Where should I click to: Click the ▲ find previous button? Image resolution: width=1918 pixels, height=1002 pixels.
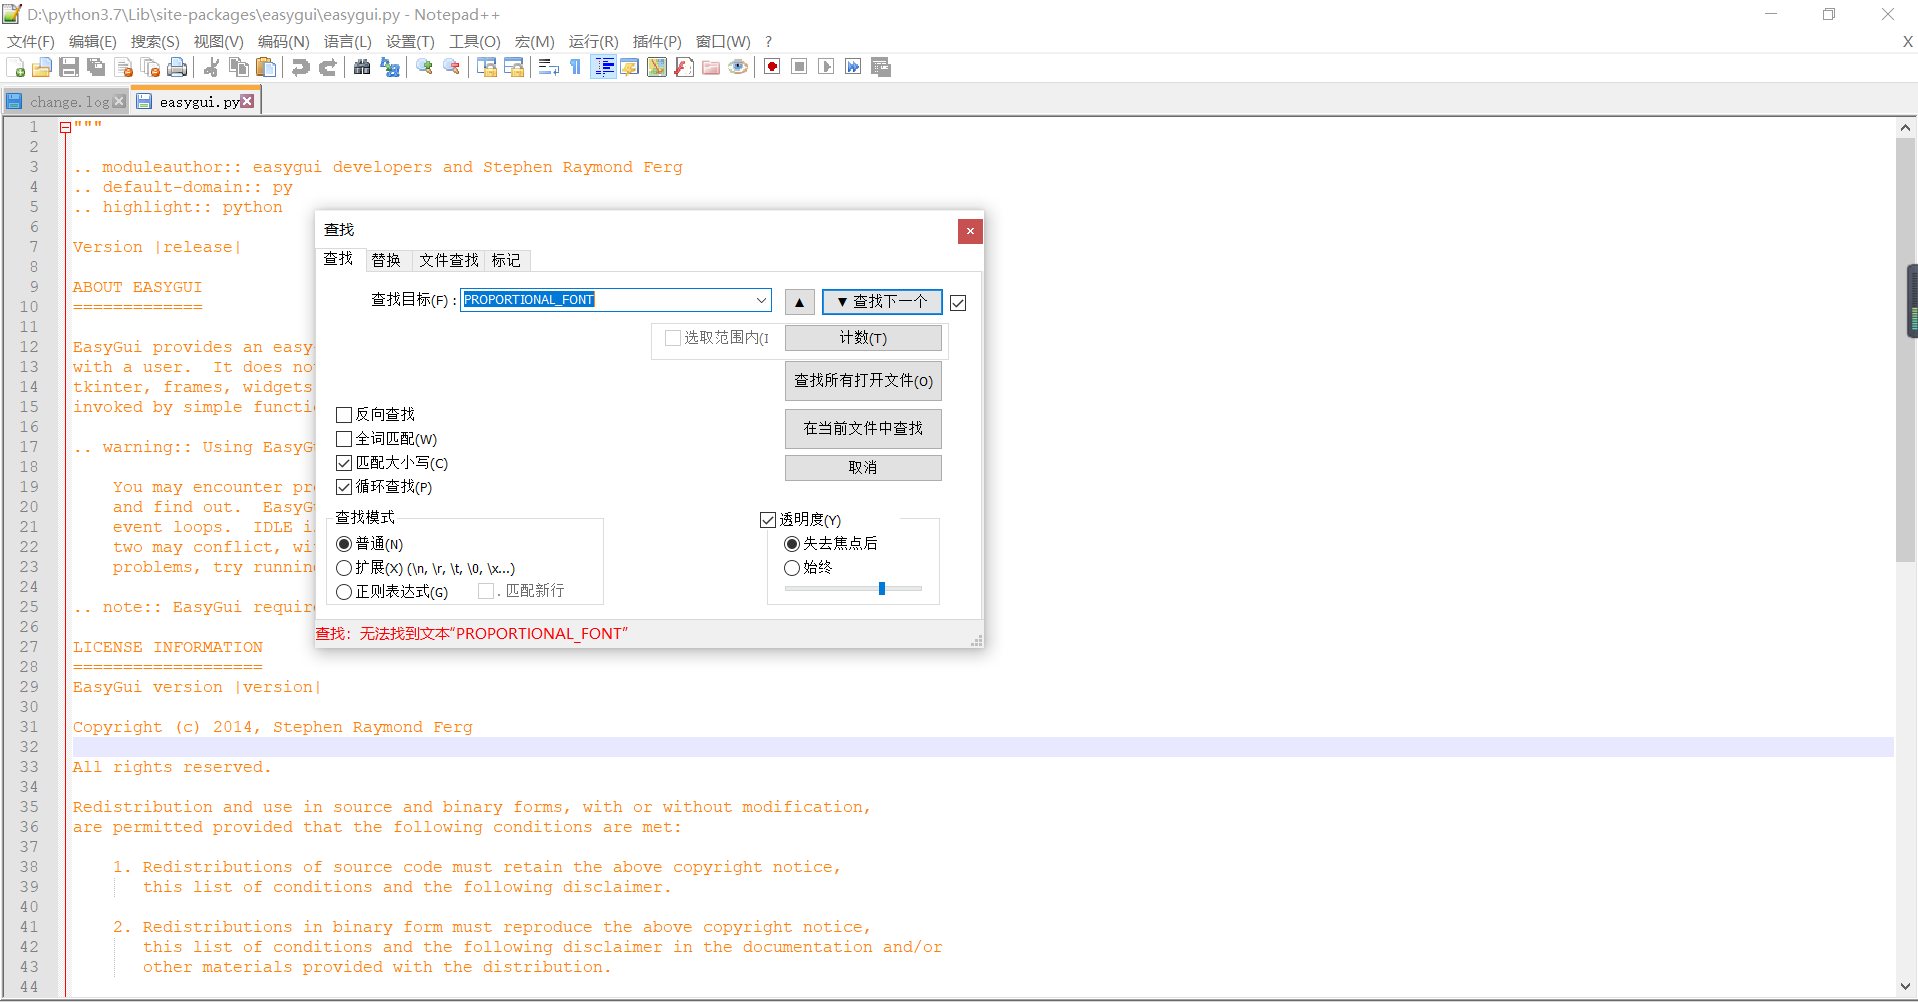point(799,302)
